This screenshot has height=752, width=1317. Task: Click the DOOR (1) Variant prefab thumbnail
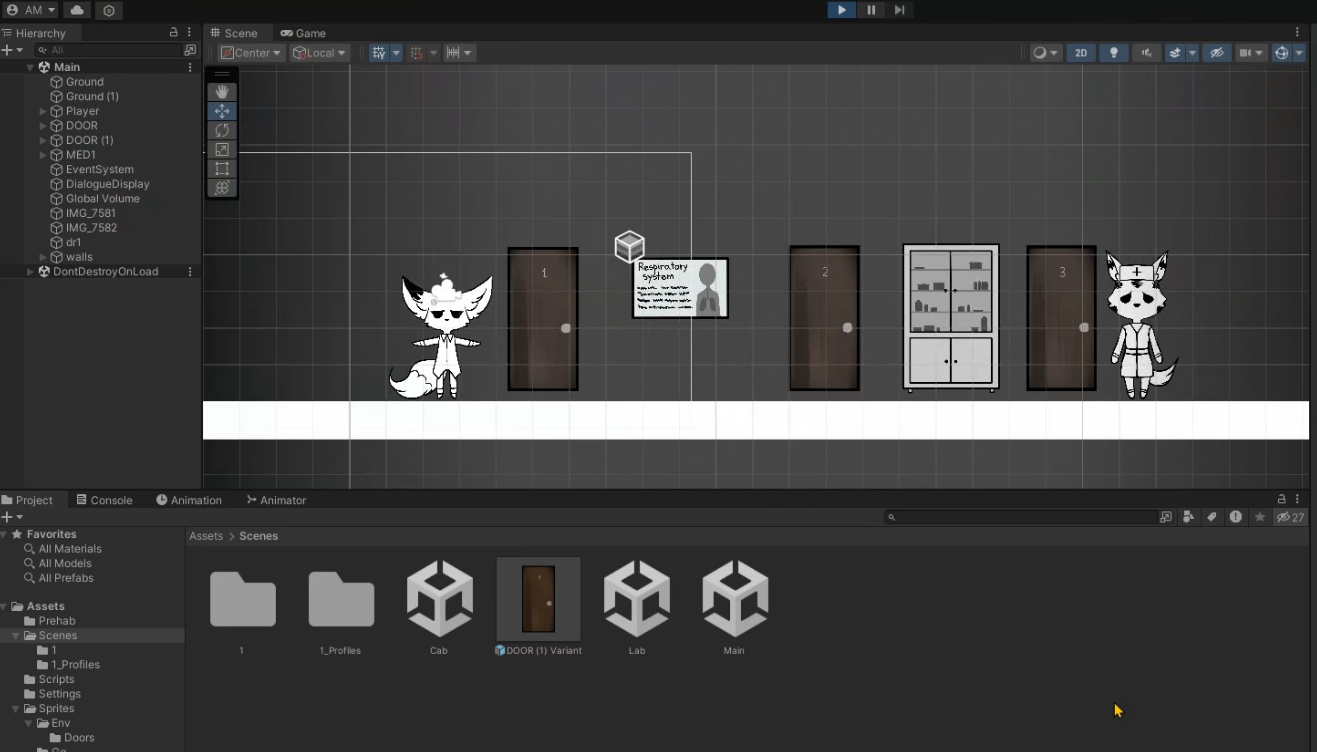(538, 599)
